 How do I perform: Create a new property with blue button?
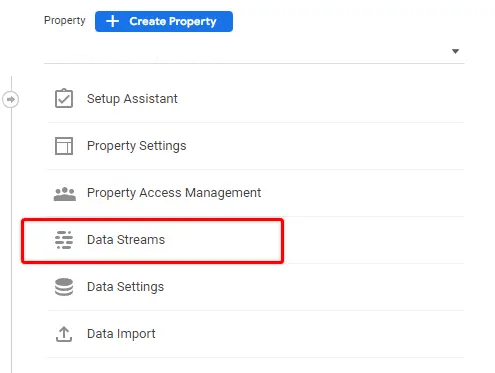[x=164, y=21]
